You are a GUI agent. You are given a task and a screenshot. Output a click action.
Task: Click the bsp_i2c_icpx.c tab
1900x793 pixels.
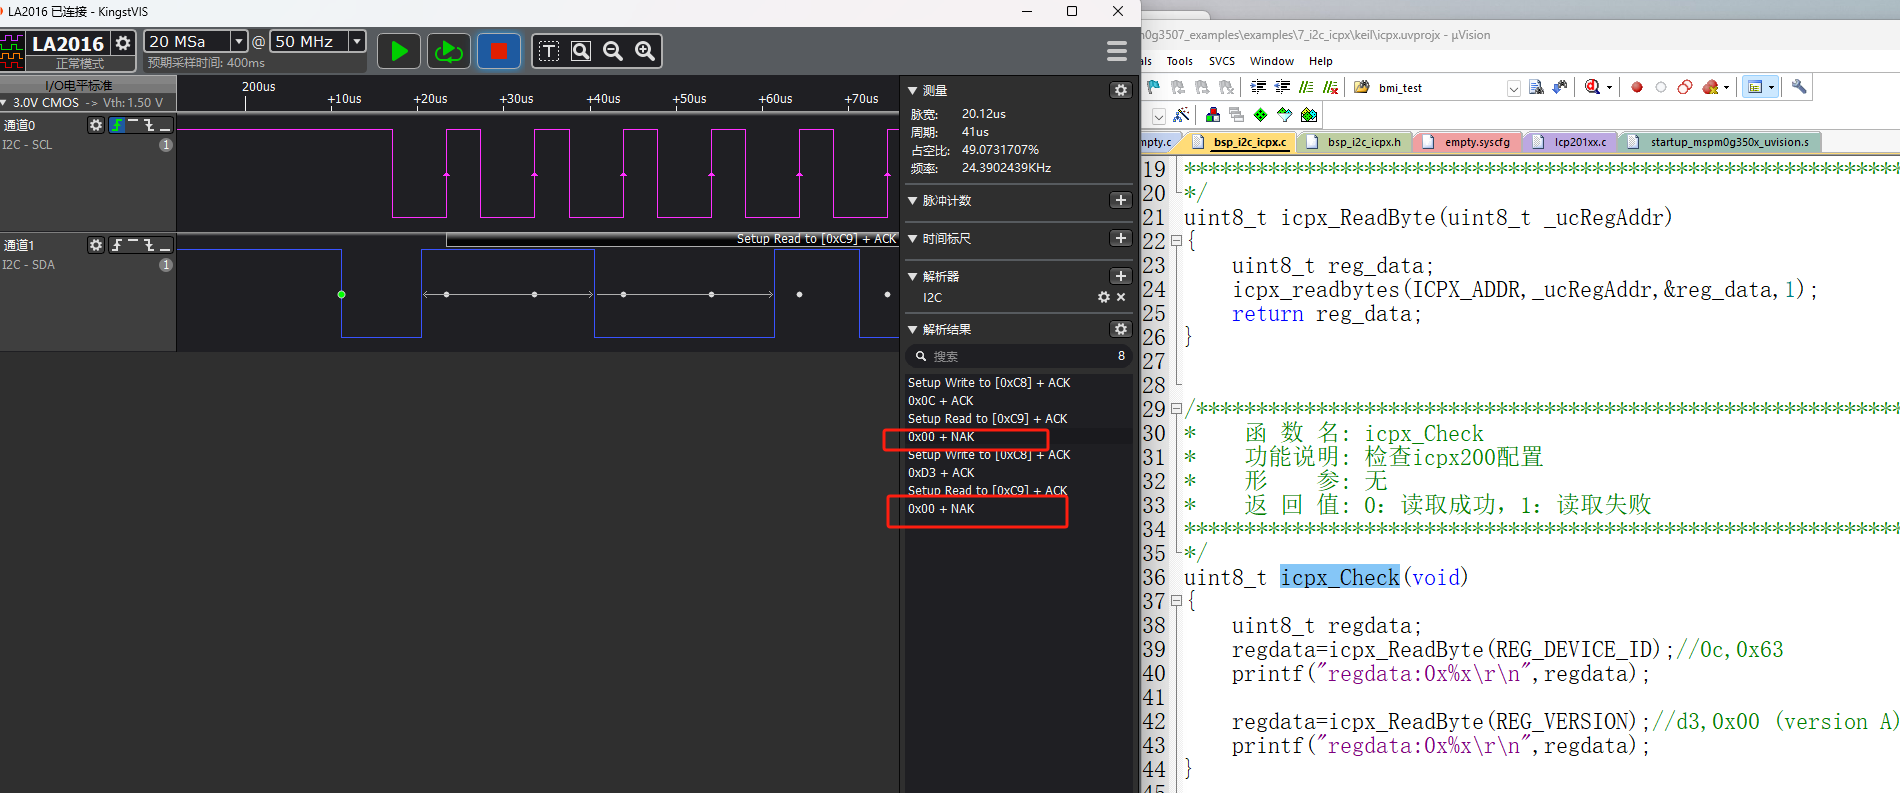[x=1240, y=142]
